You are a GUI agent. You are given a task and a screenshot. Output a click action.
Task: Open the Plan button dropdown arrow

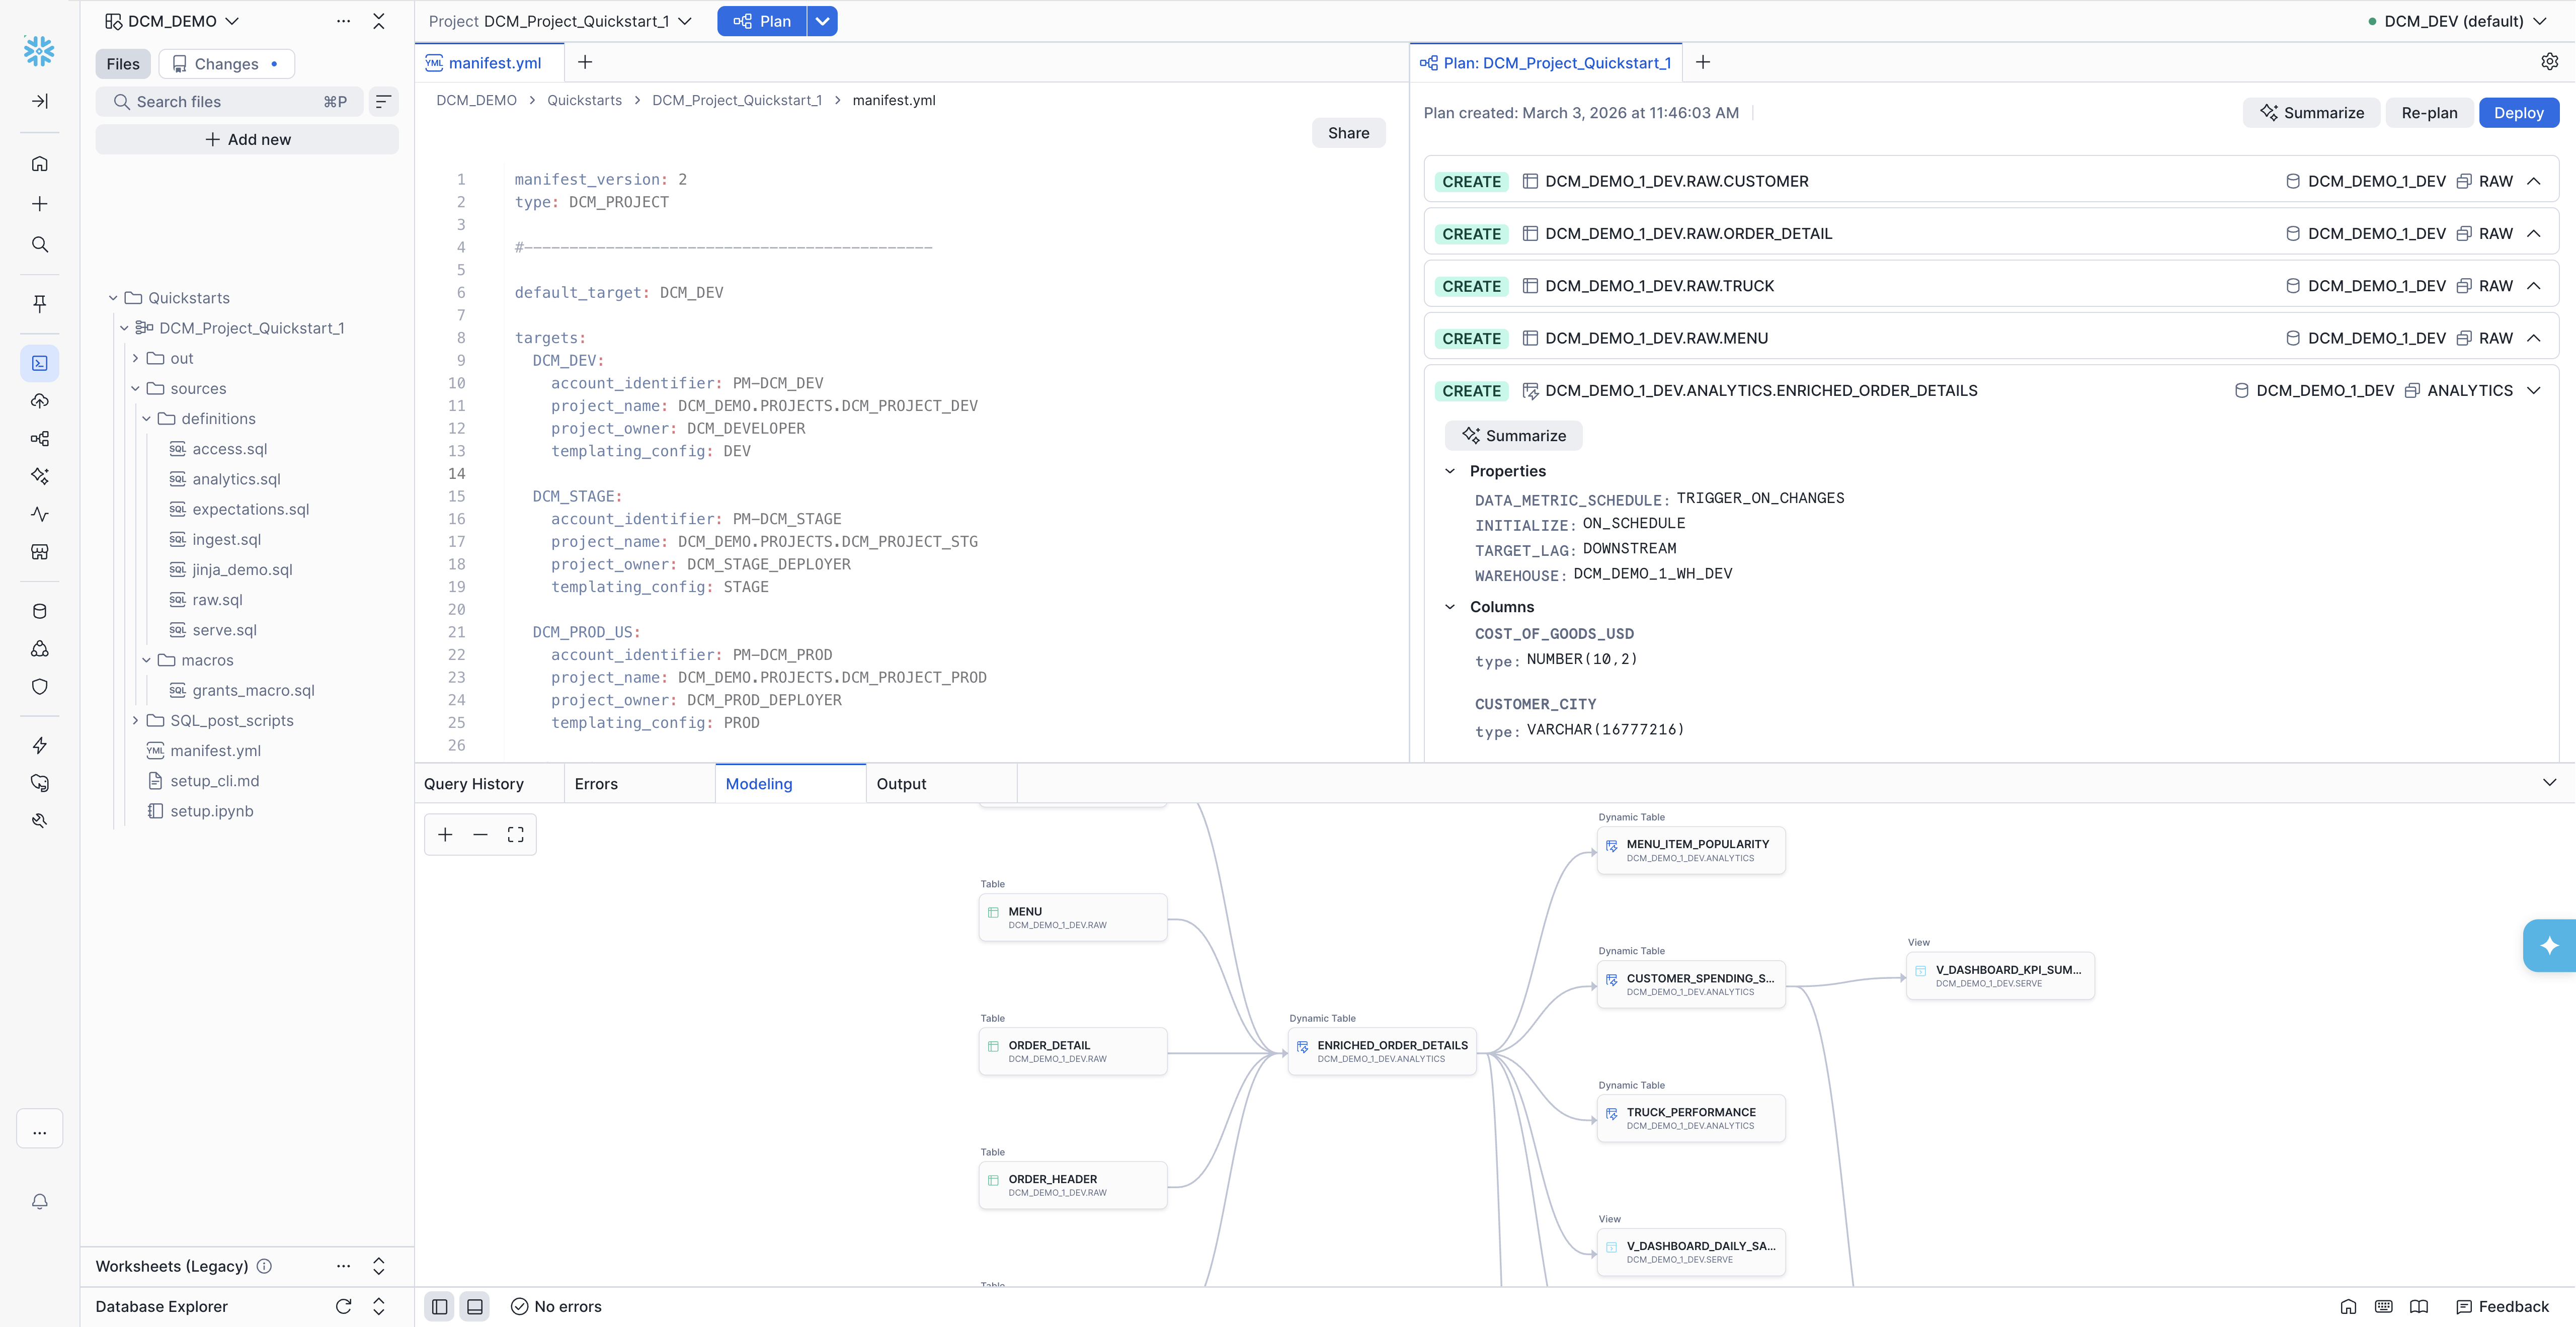click(822, 21)
